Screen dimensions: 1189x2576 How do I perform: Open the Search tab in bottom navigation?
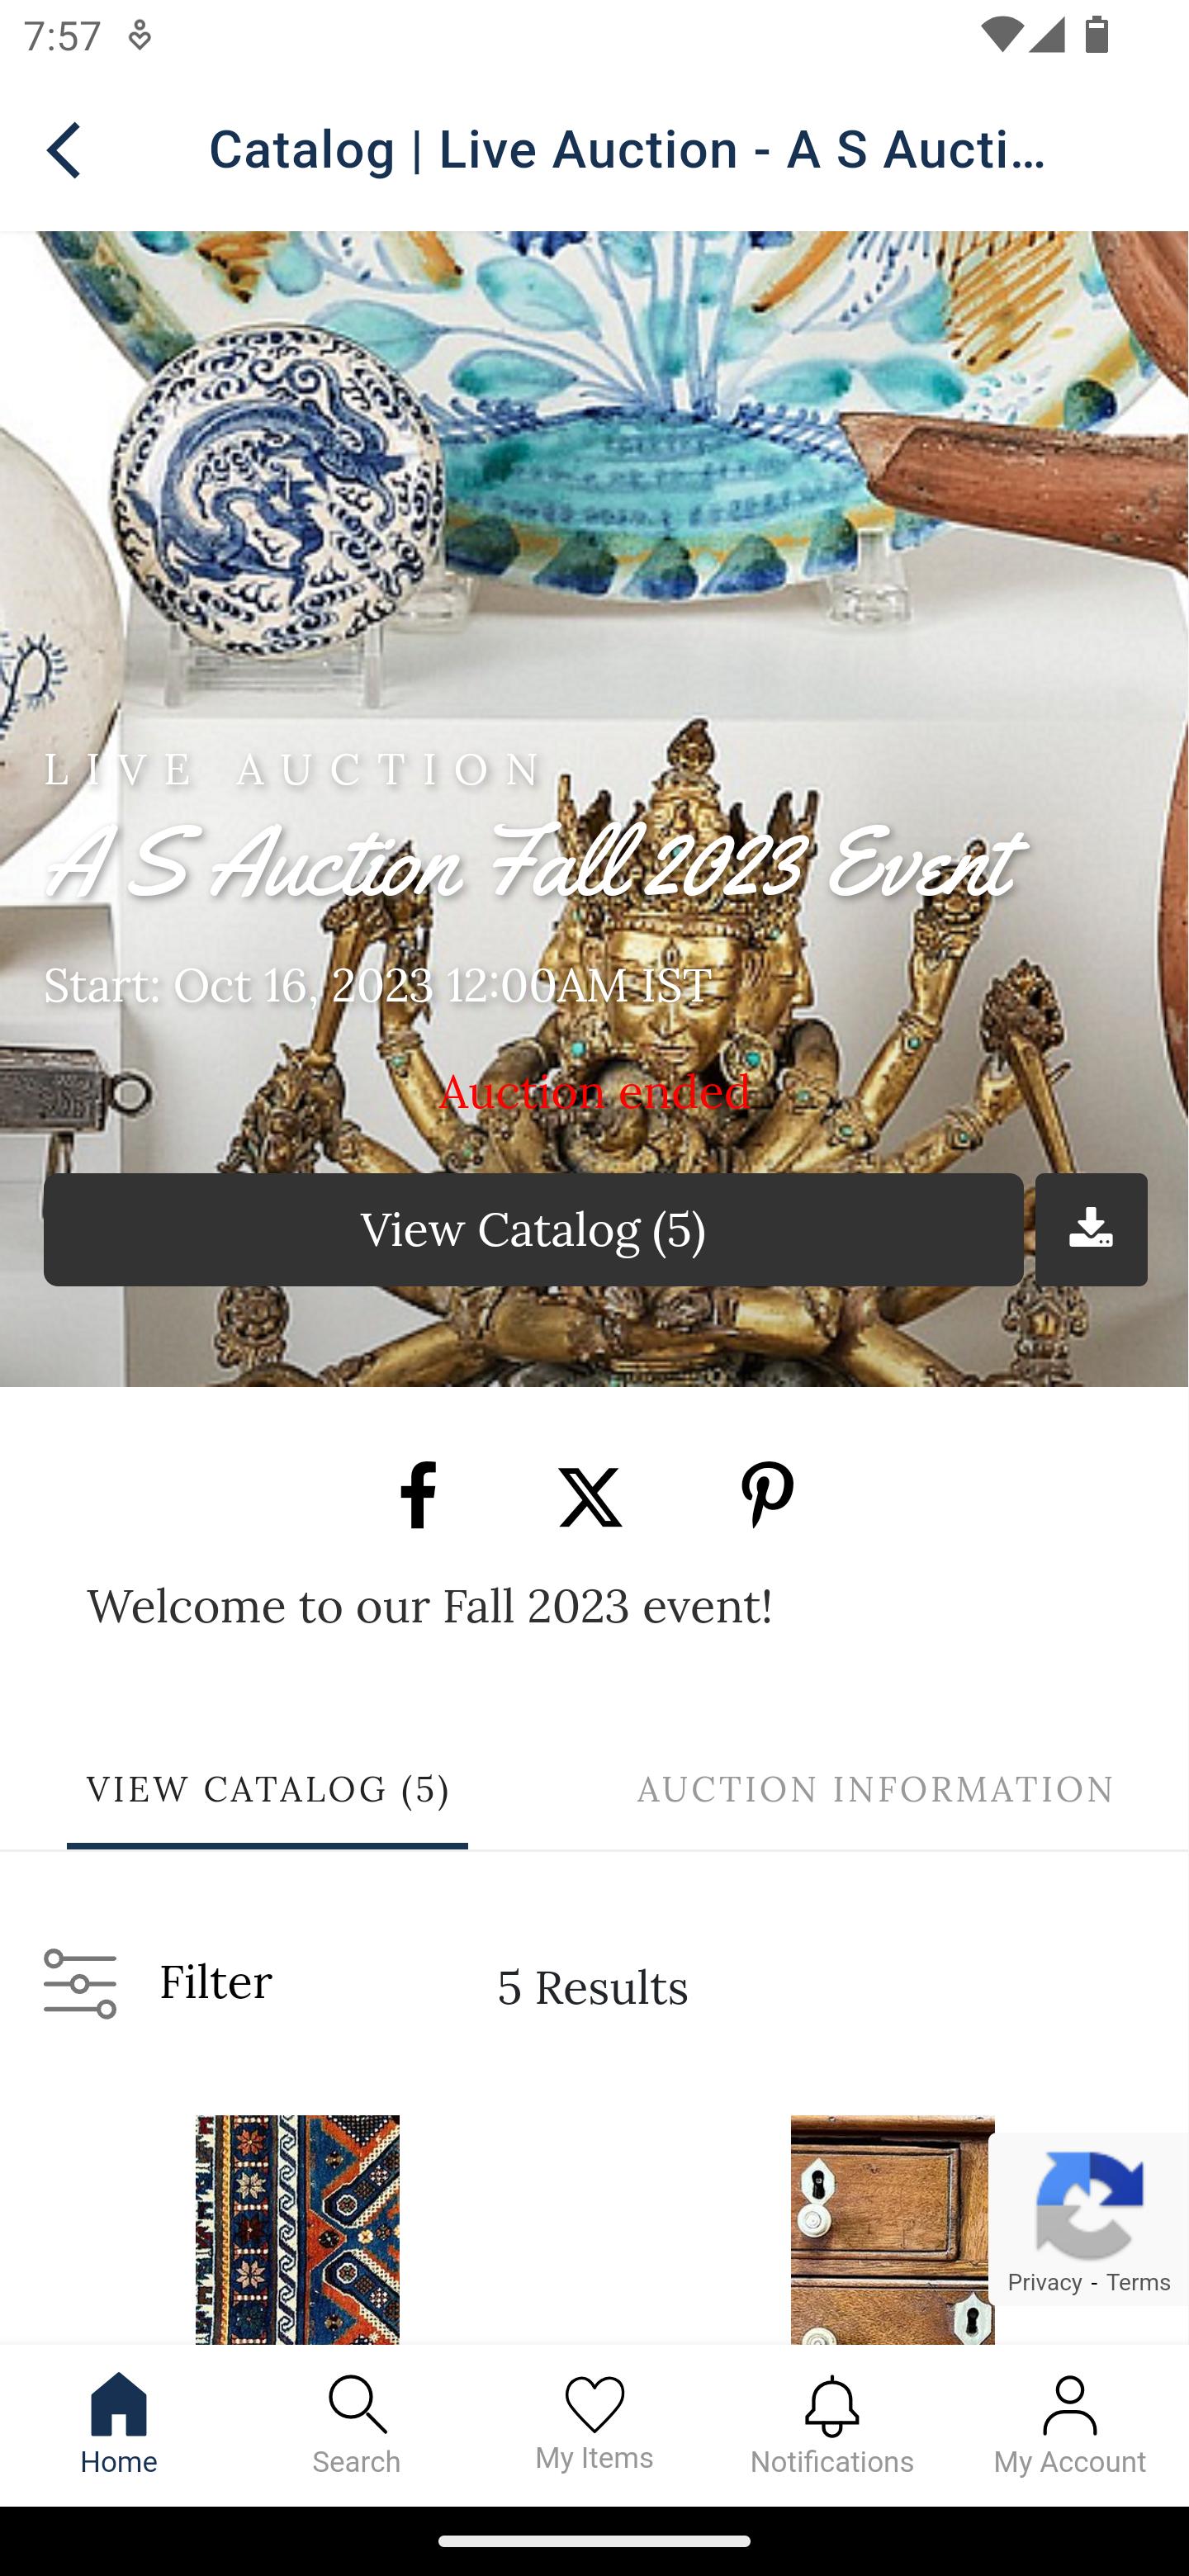point(357,2425)
